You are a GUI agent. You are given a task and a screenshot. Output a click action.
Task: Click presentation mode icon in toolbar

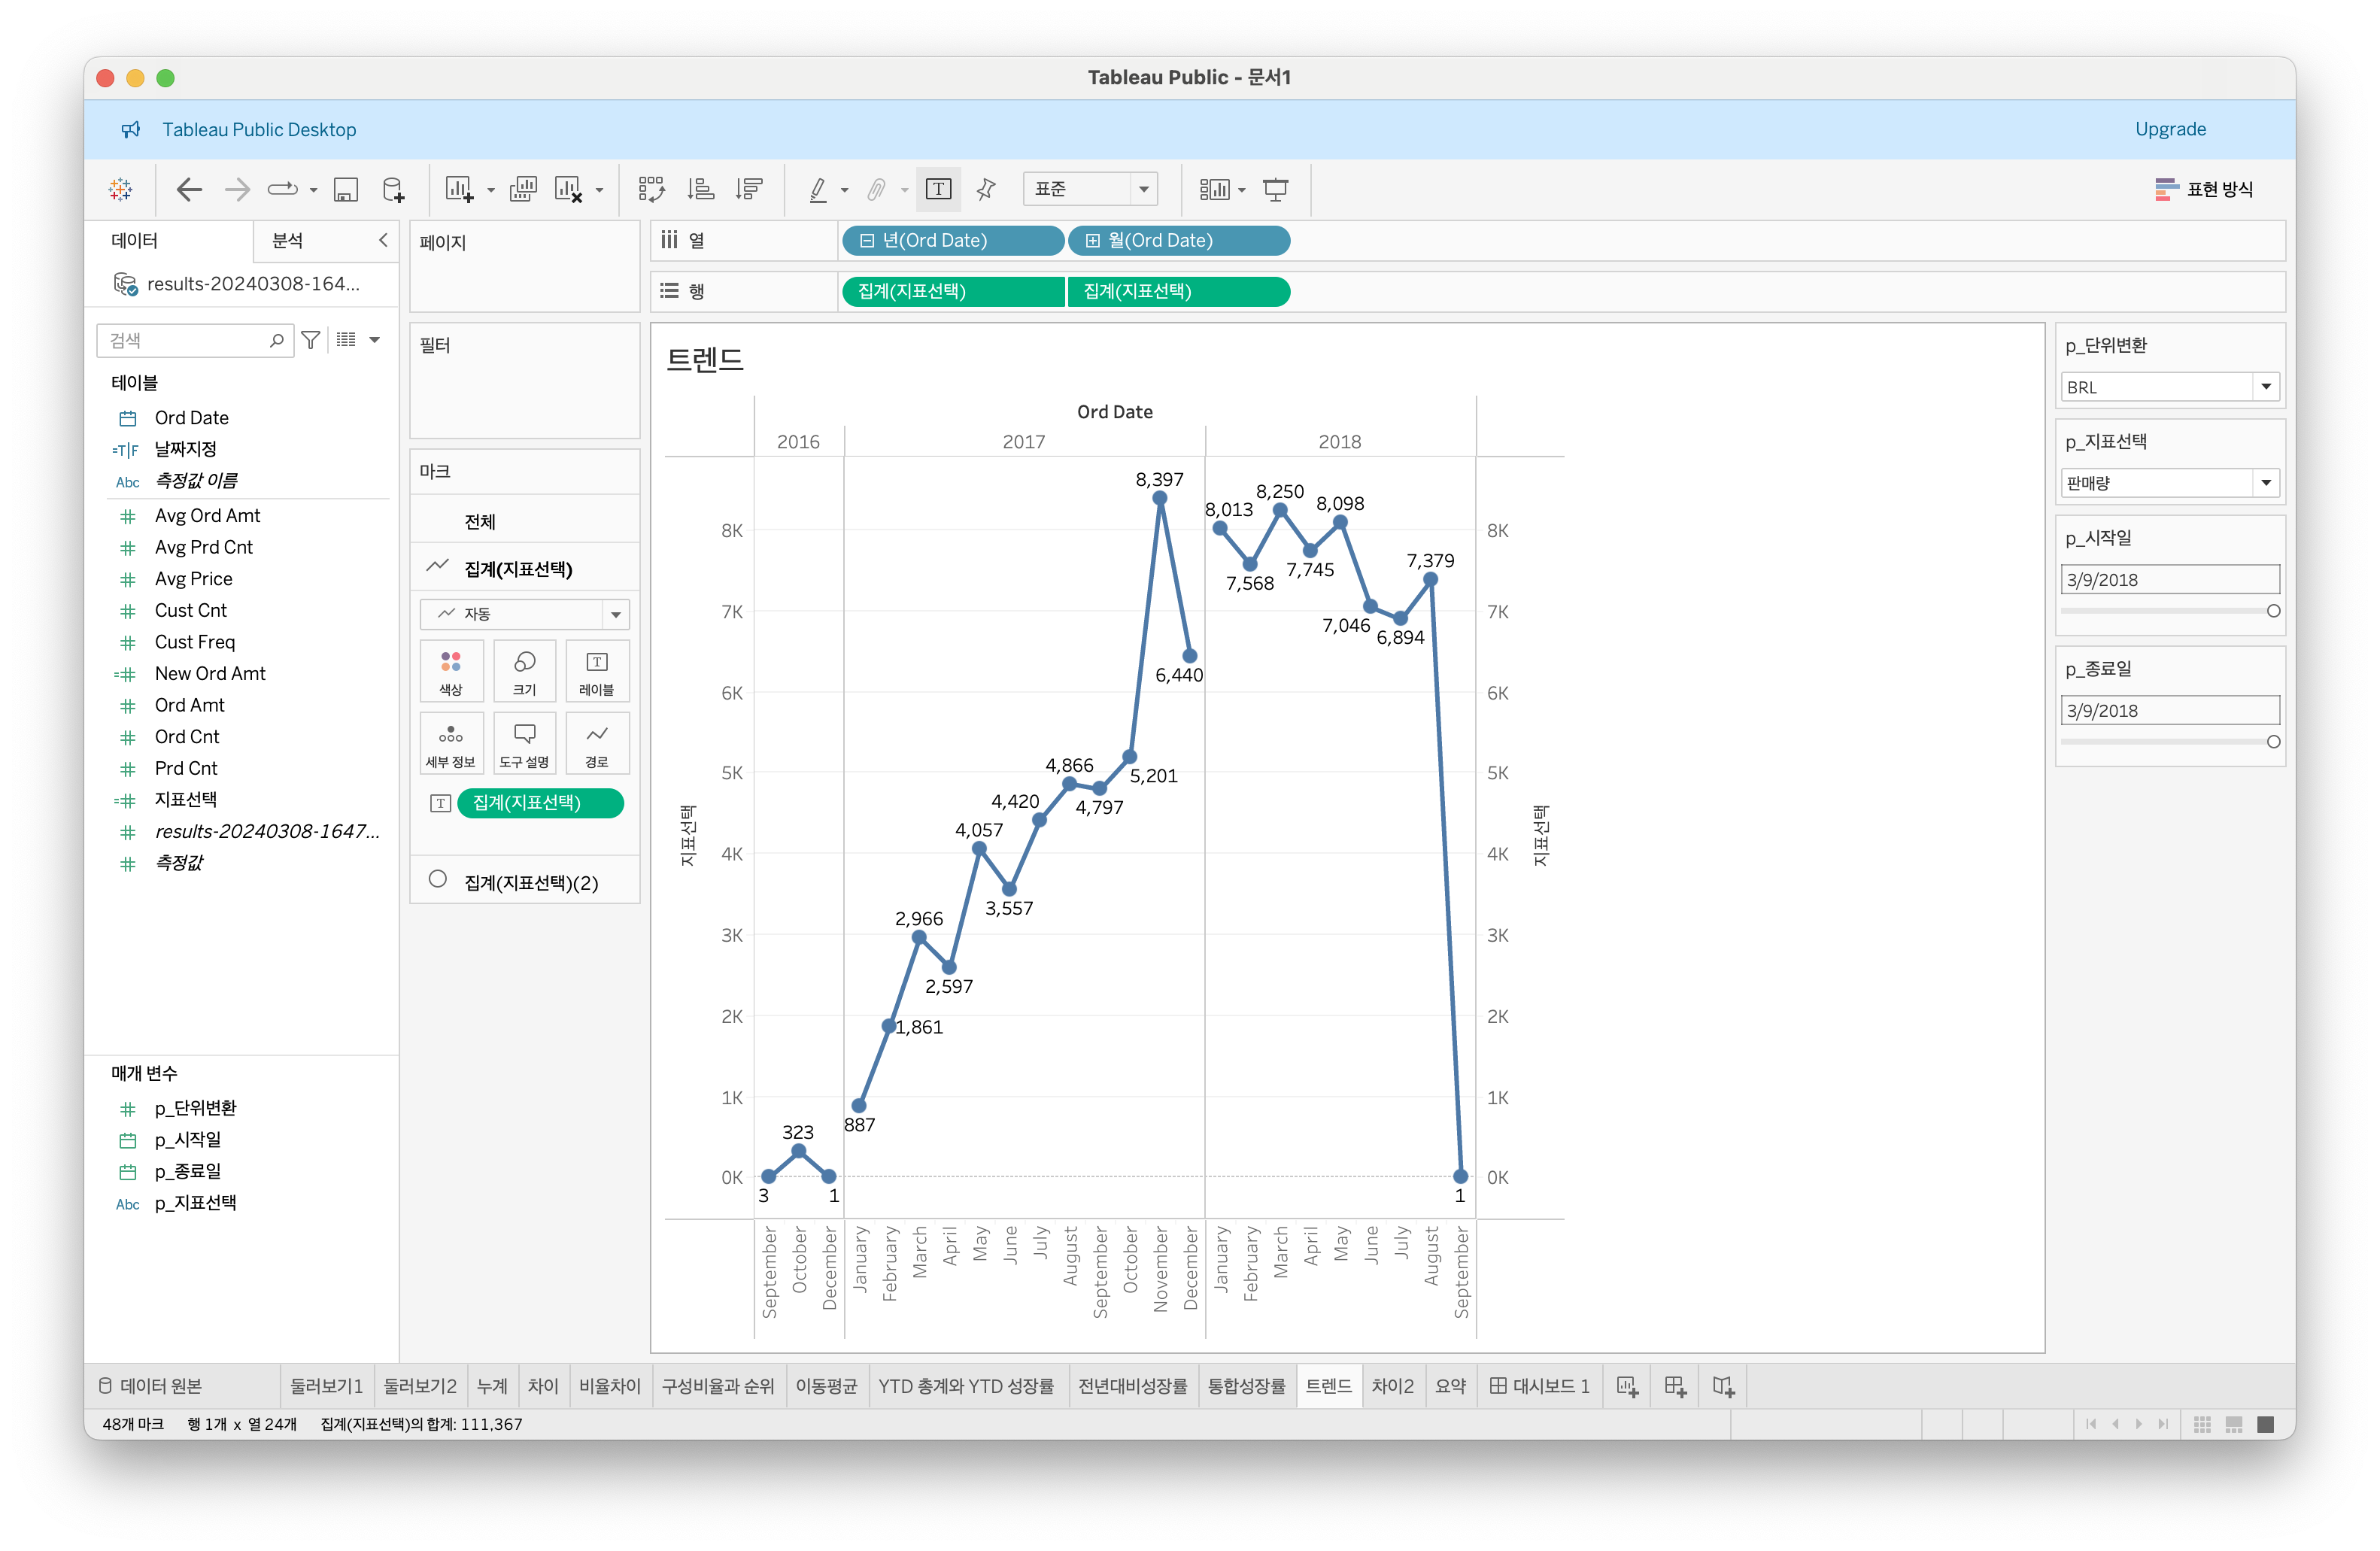click(x=1275, y=189)
